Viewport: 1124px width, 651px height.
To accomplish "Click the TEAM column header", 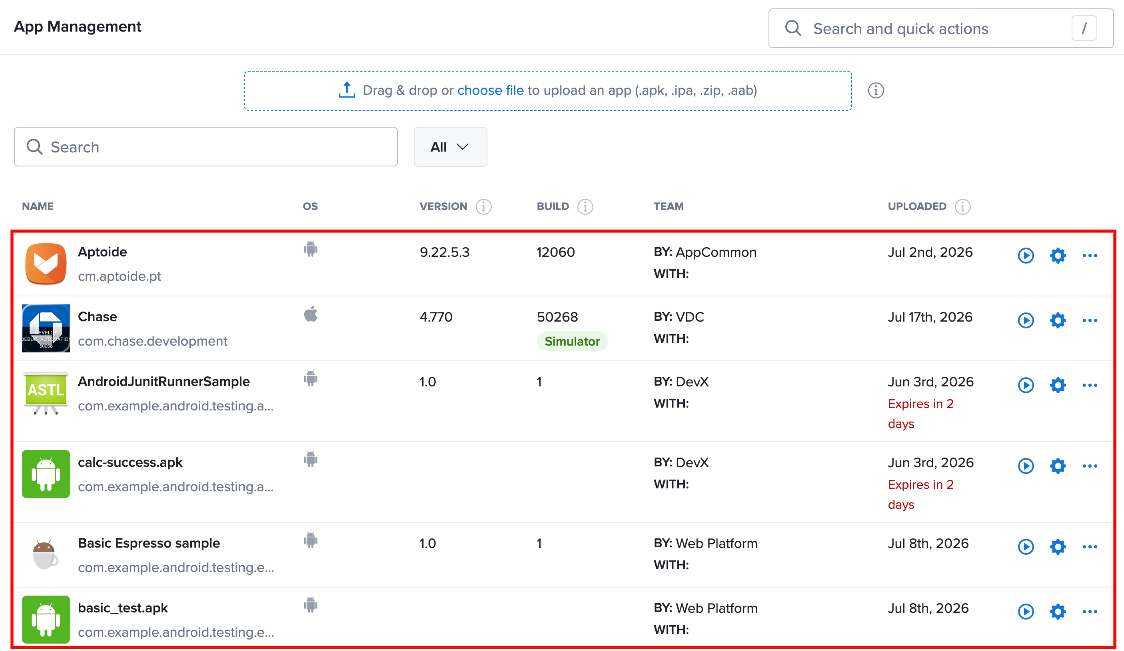I will (669, 206).
